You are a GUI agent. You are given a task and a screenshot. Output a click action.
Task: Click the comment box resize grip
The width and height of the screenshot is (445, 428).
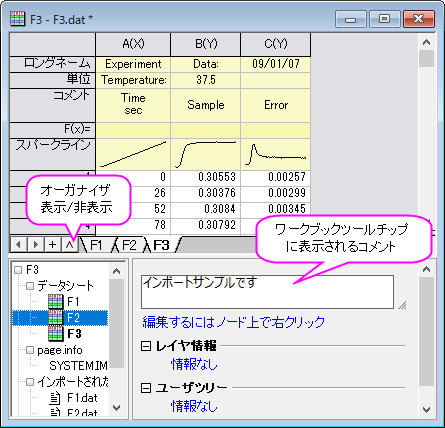[402, 305]
